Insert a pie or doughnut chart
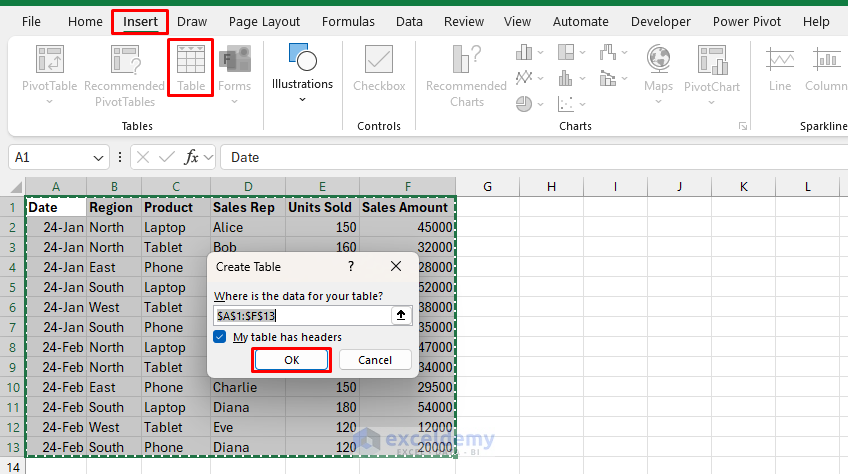The width and height of the screenshot is (848, 474). point(524,103)
